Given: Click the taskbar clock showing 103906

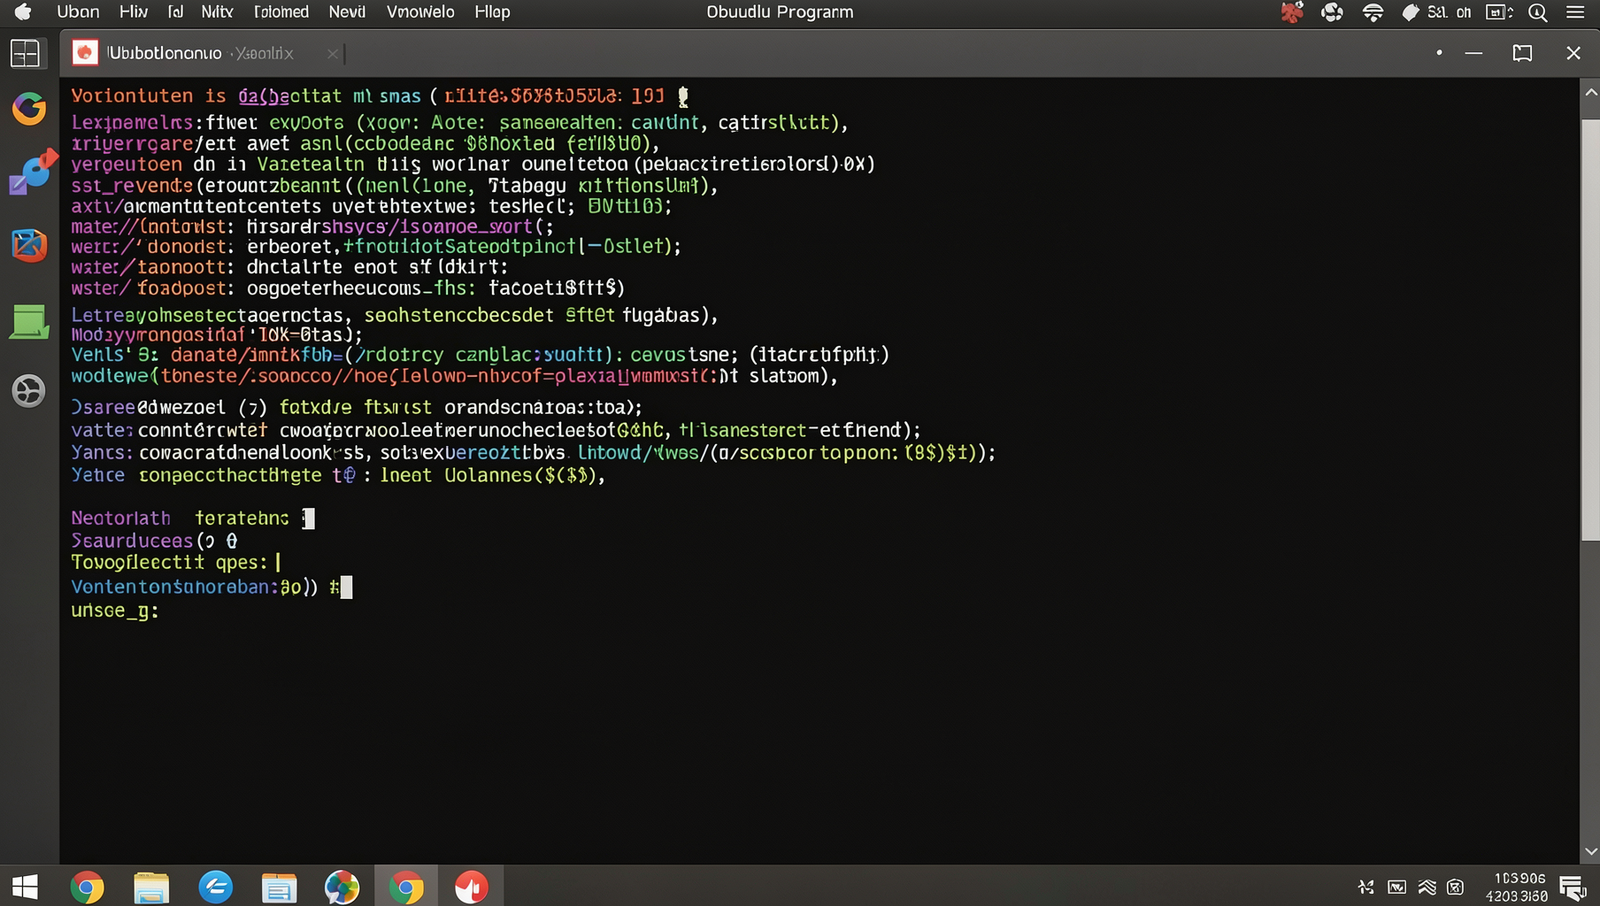Looking at the screenshot, I should 1518,887.
